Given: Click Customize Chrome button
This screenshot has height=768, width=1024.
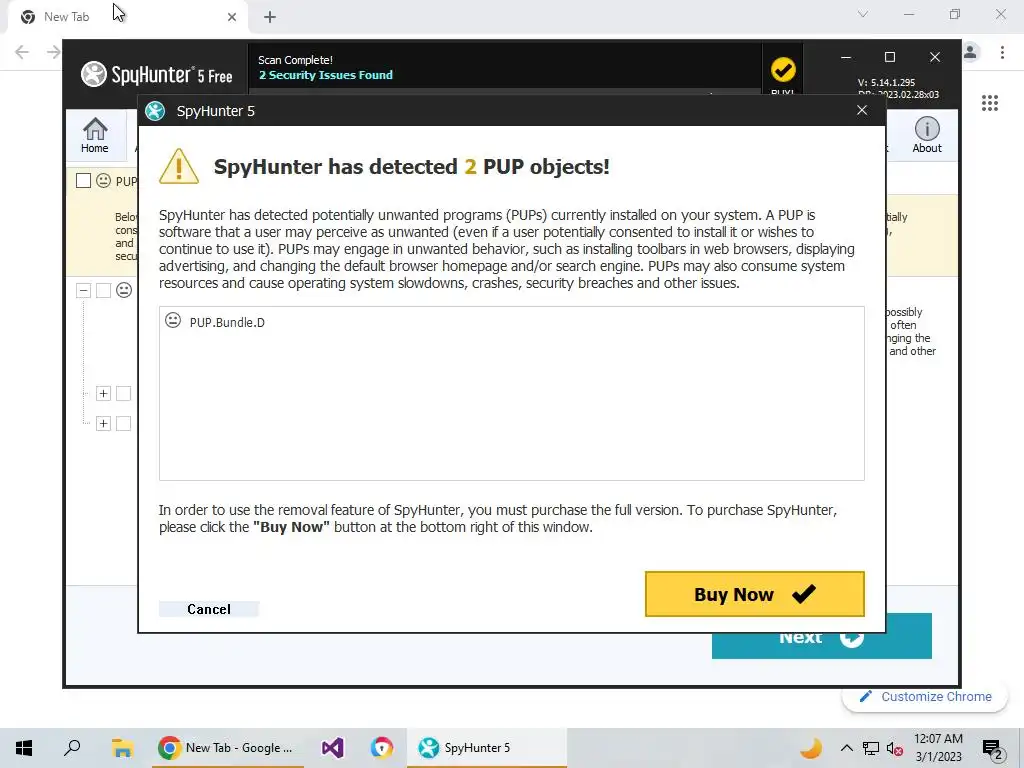Looking at the screenshot, I should coord(925,697).
